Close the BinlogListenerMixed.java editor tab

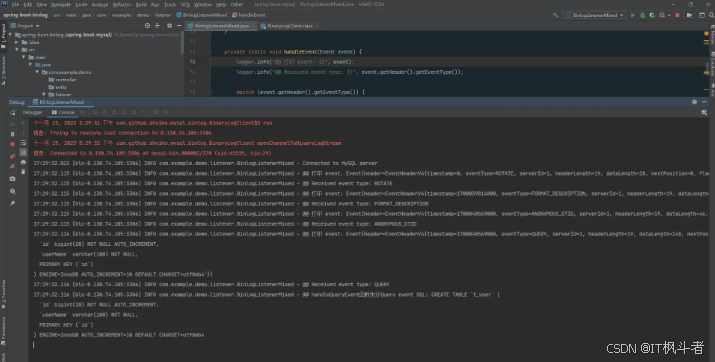click(x=254, y=26)
